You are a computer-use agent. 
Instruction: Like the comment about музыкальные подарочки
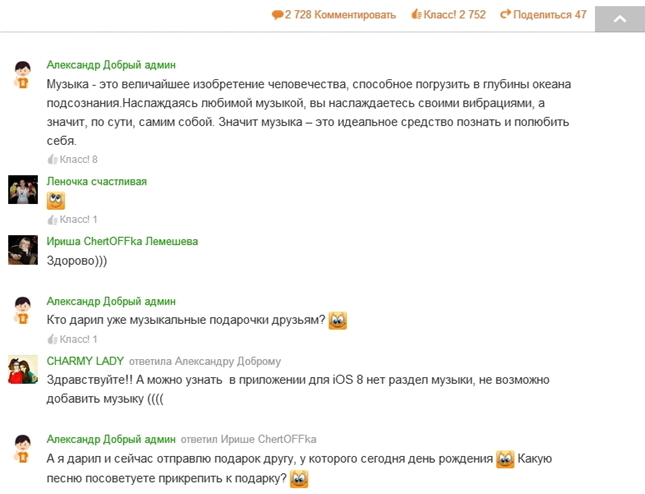(72, 339)
